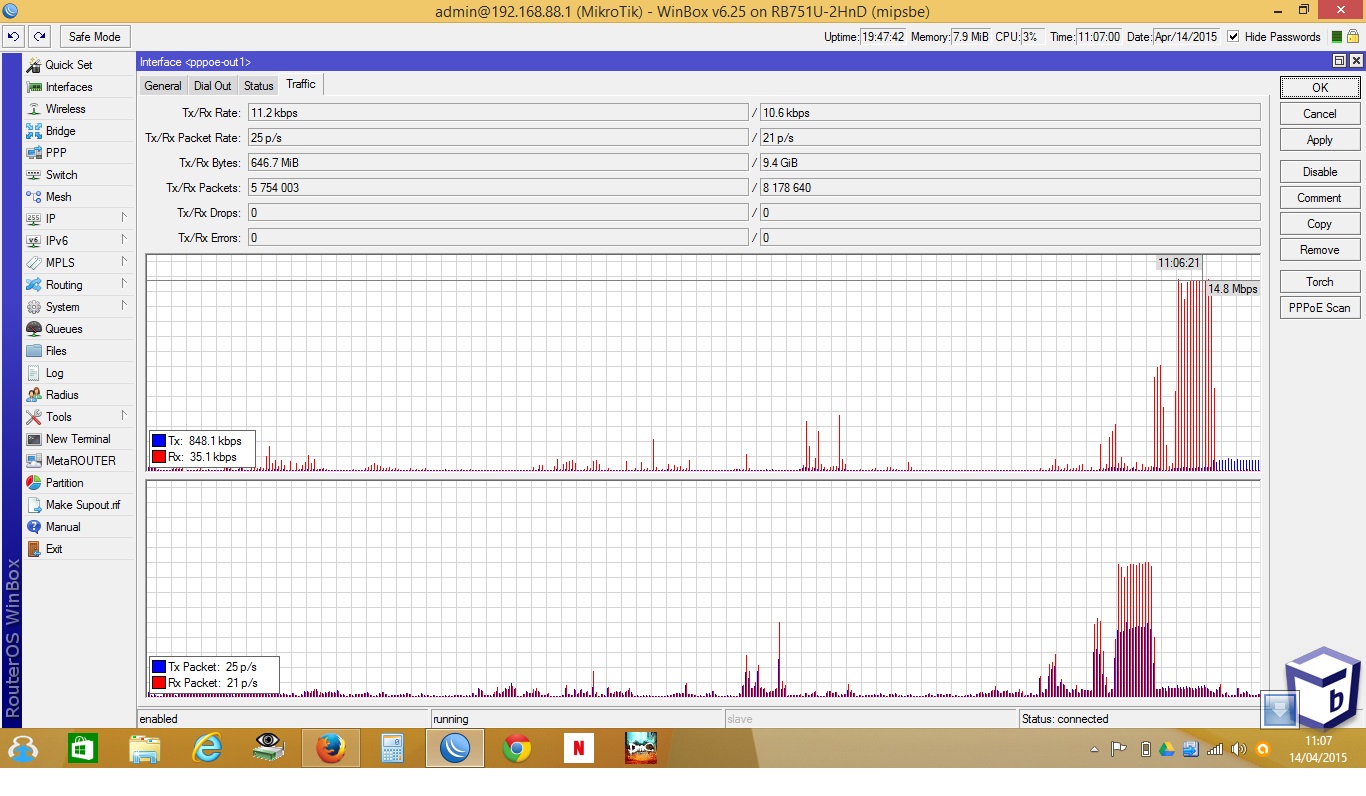Click the blue Tx Packet legend swatch
The height and width of the screenshot is (796, 1366).
159,667
